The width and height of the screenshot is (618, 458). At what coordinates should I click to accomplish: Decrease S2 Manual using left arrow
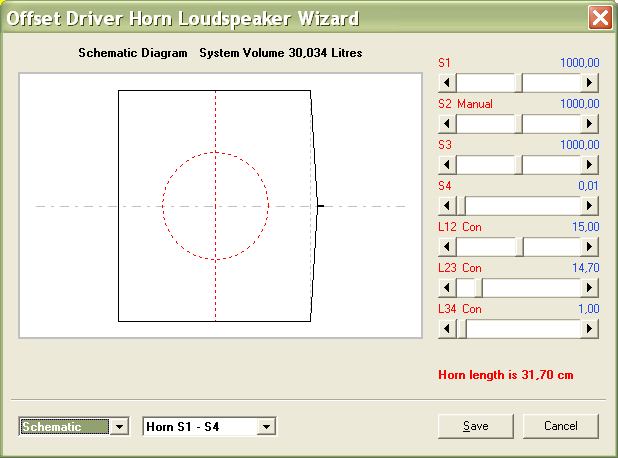(447, 124)
